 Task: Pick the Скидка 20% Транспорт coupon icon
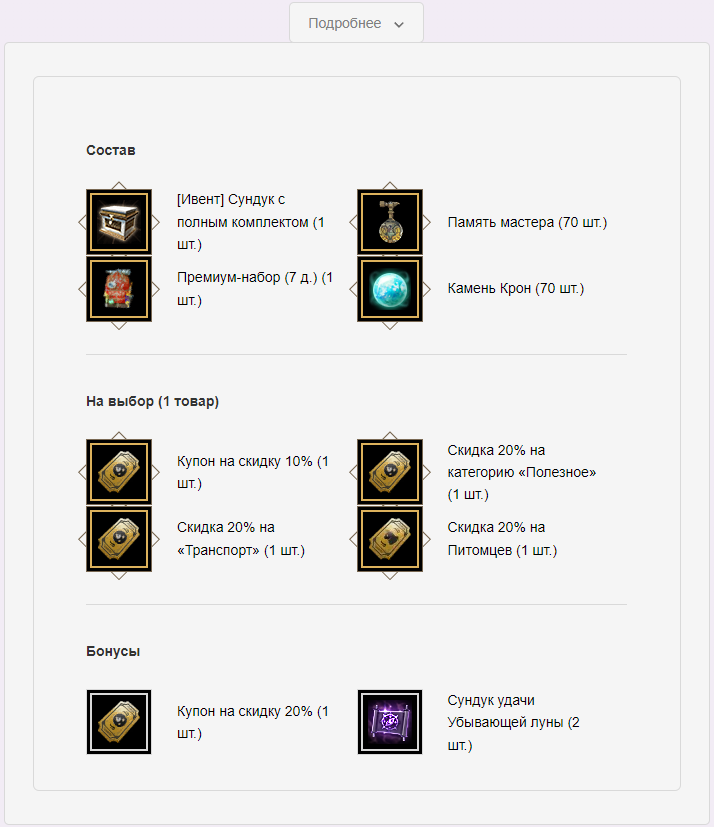point(119,538)
